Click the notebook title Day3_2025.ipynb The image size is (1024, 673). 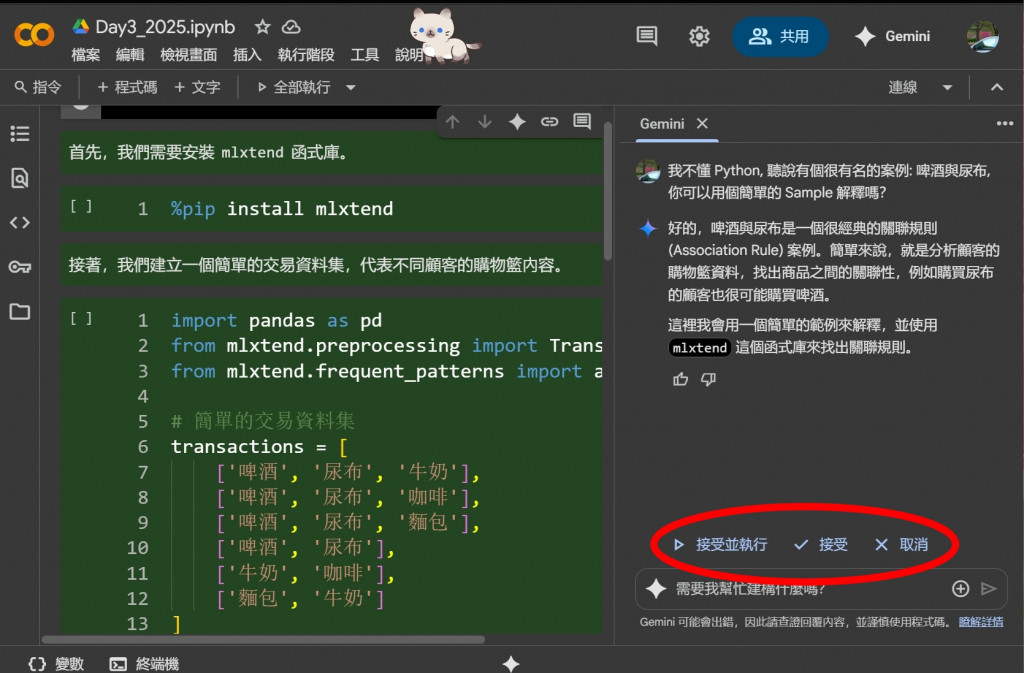tap(165, 27)
